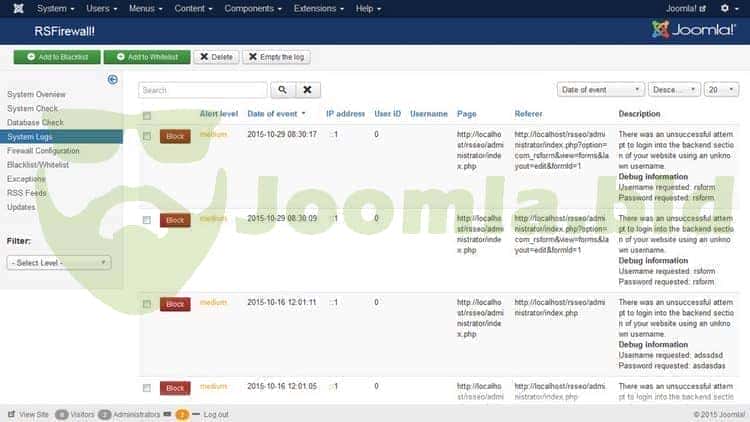Collapse sidebar using the blue arrow icon

pos(113,79)
